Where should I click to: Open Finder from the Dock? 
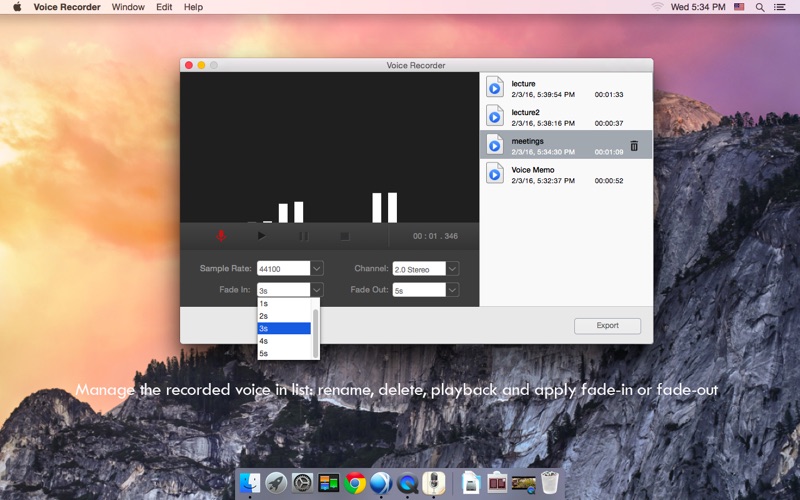point(249,483)
